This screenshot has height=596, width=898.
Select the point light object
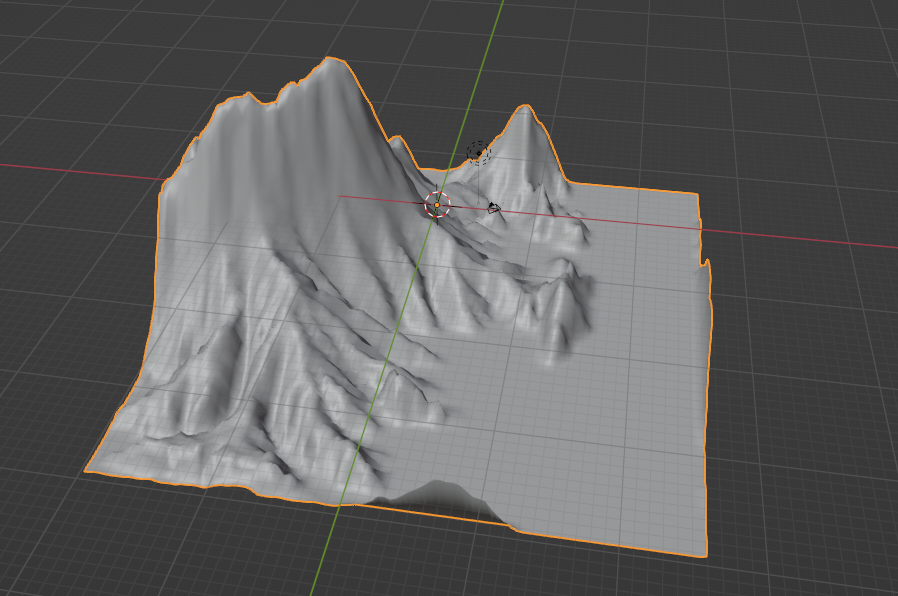[x=478, y=153]
